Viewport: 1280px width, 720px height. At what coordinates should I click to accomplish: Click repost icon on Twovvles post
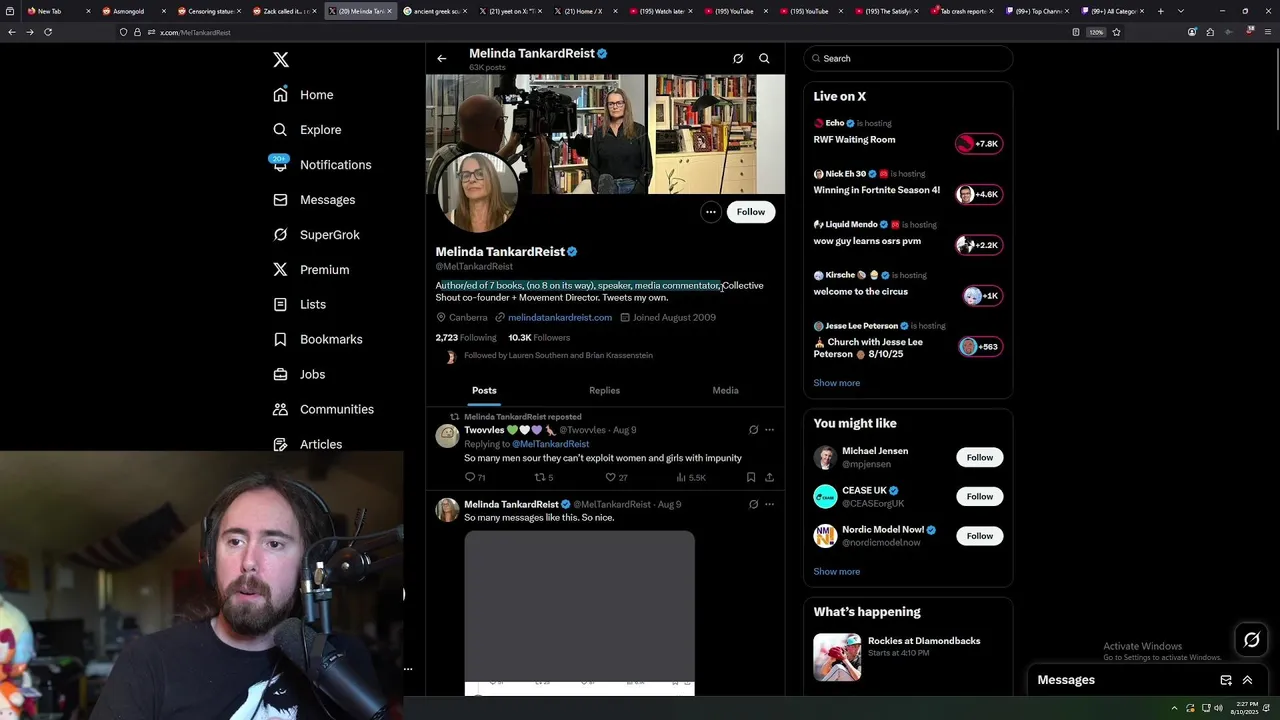tap(540, 478)
